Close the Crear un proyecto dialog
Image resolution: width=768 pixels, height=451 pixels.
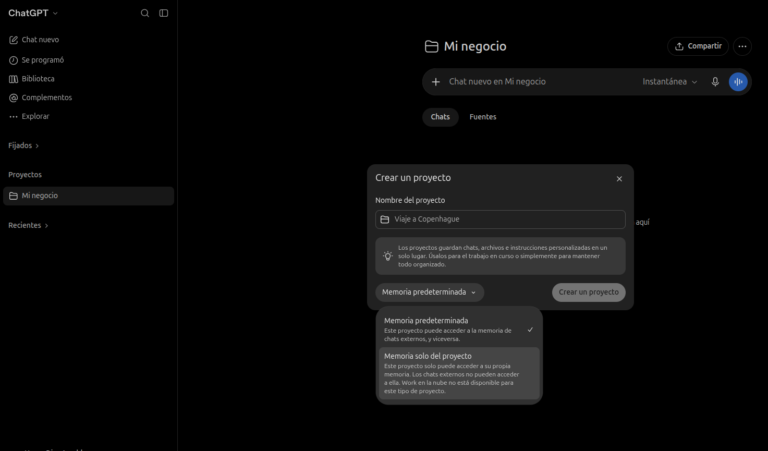coord(619,179)
